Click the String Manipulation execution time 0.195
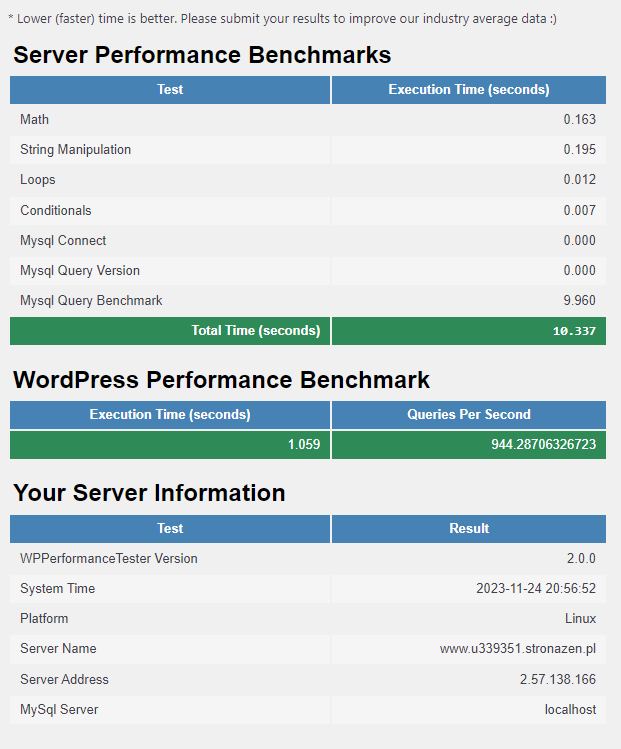 tap(579, 149)
